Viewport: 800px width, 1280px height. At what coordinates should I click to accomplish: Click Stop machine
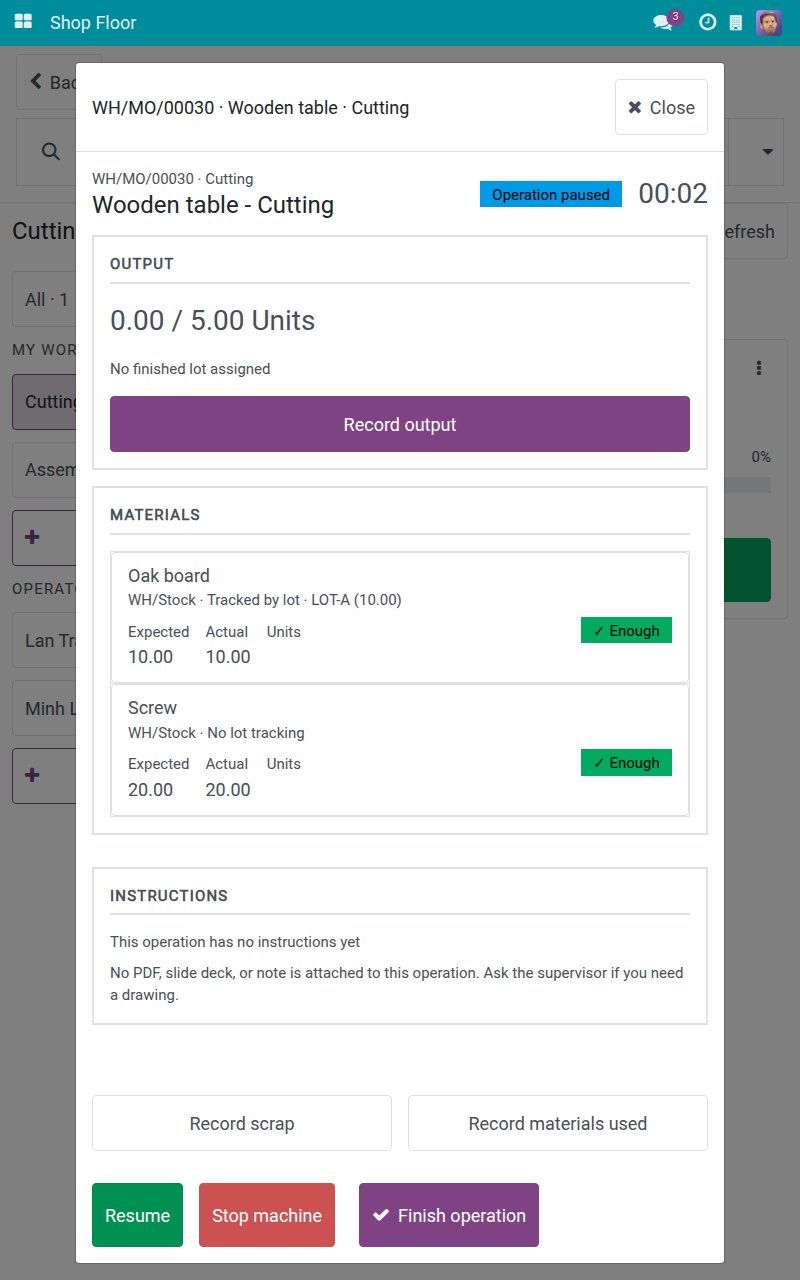click(x=267, y=1215)
